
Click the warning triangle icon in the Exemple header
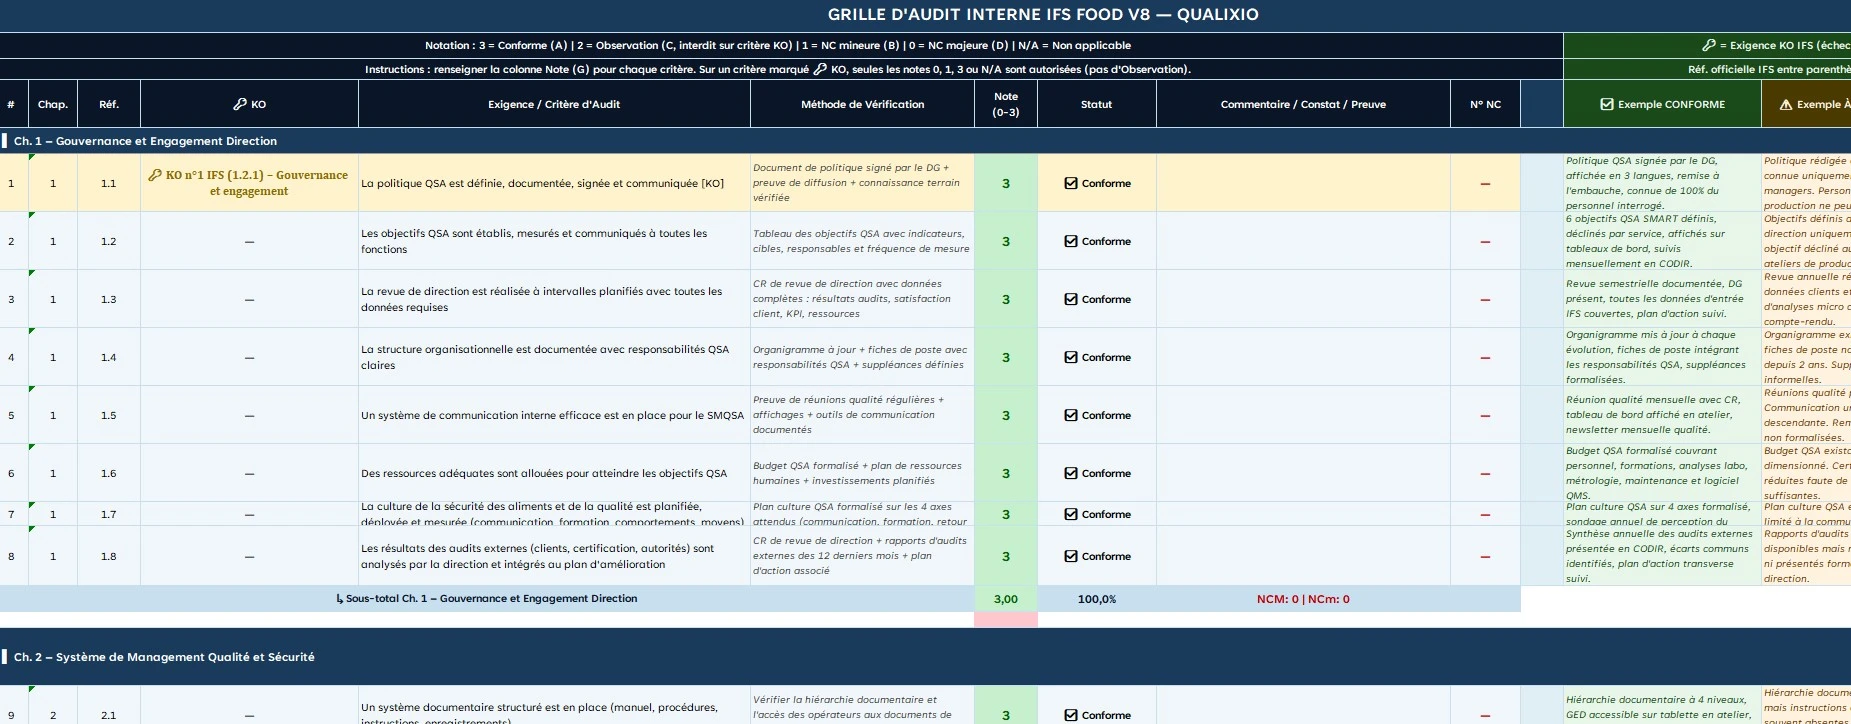1786,104
